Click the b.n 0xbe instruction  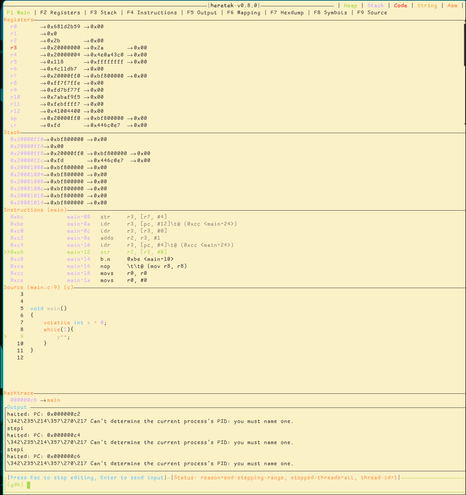click(x=137, y=259)
